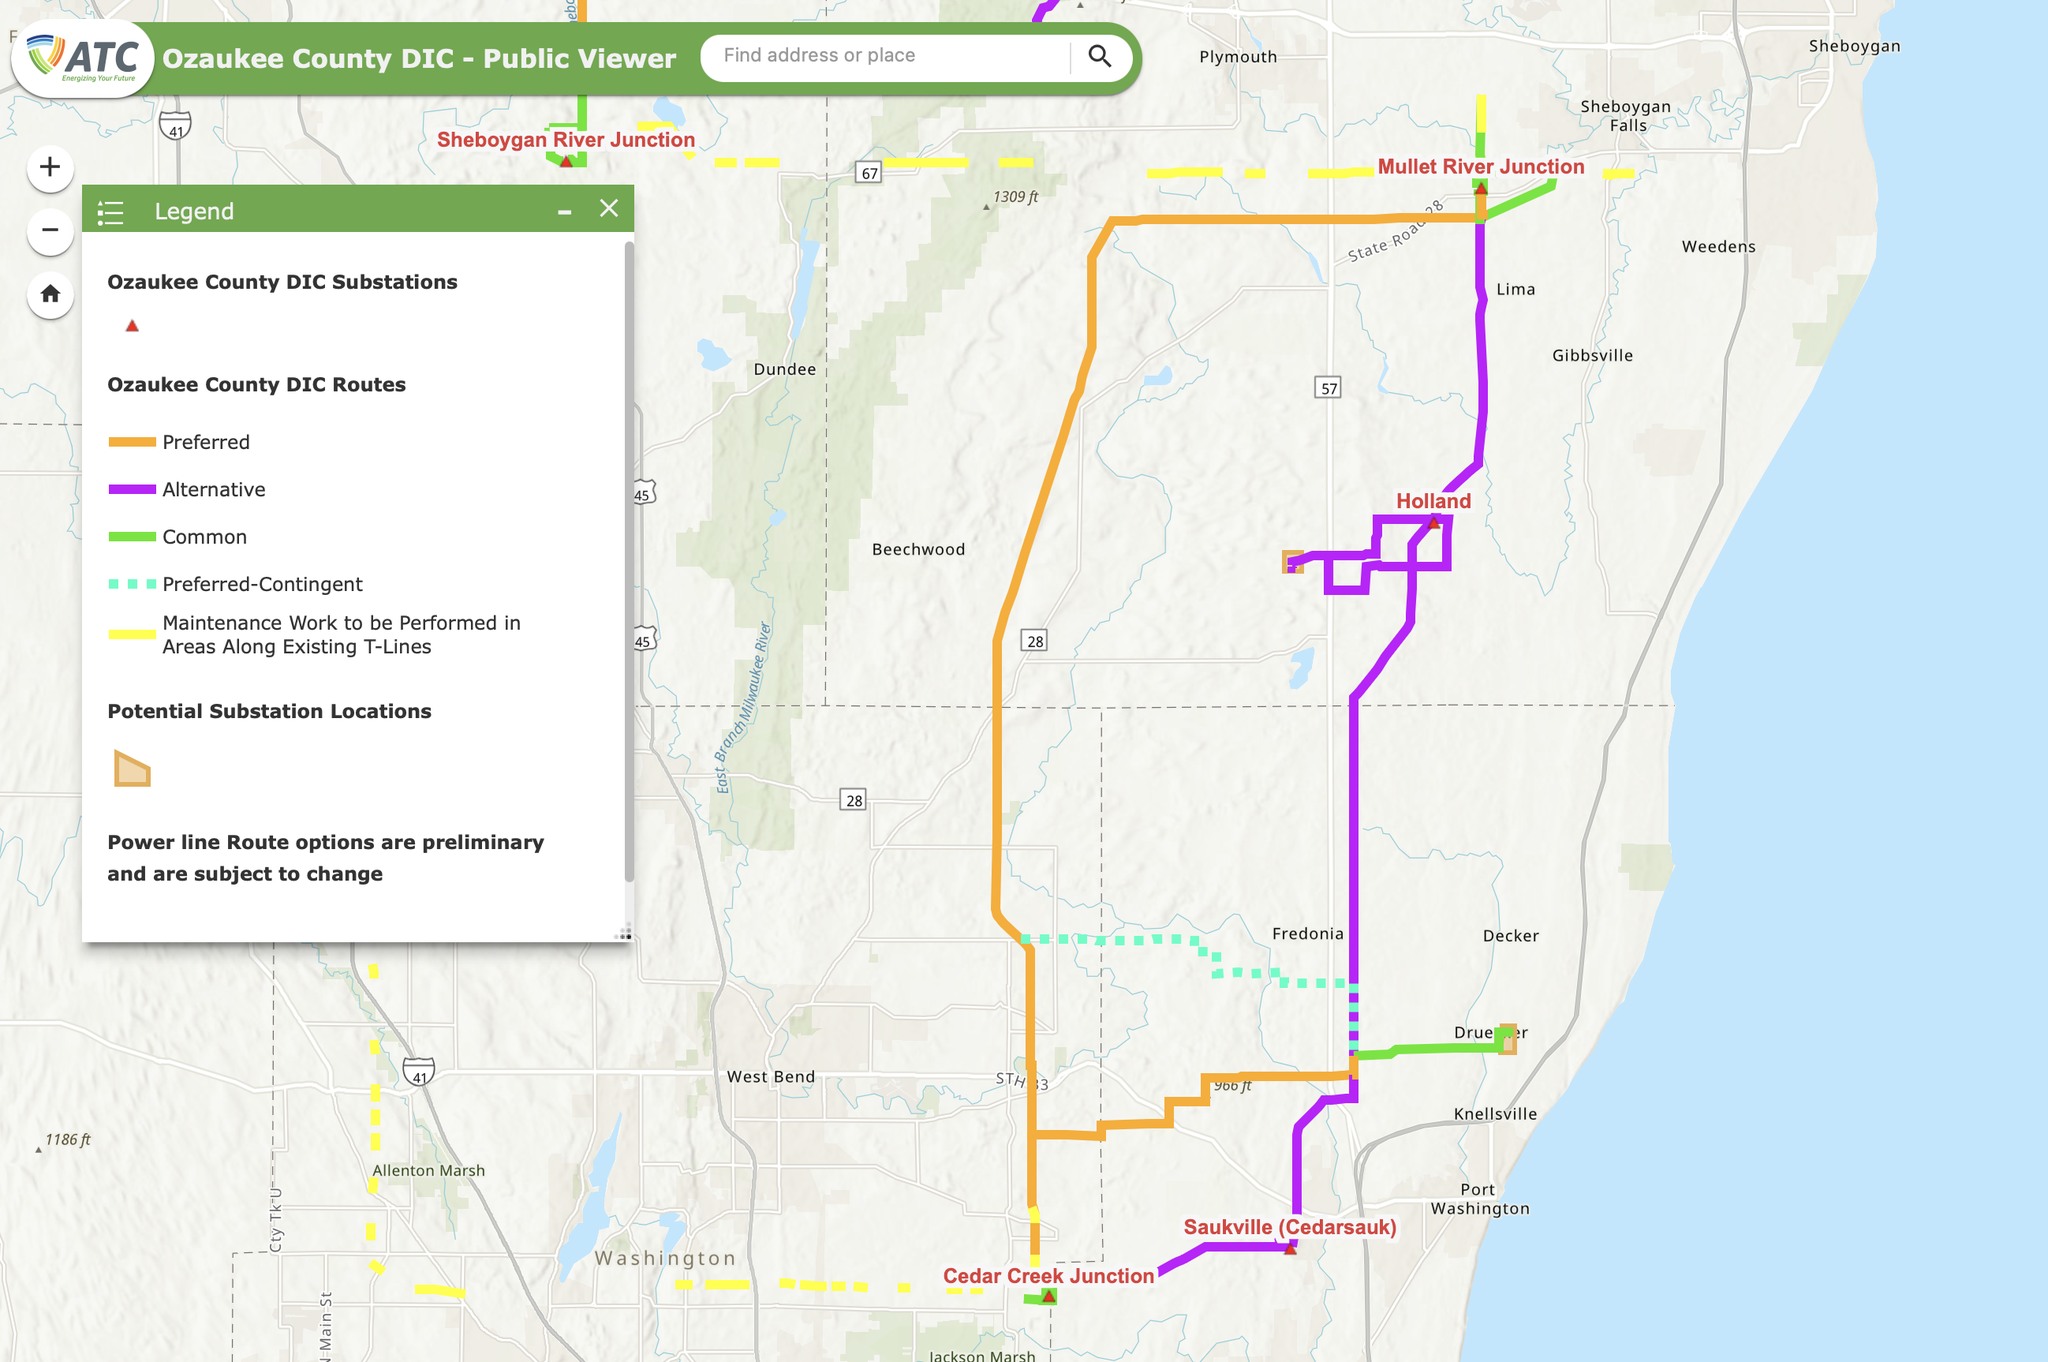Click the Legend panel resize handle
The height and width of the screenshot is (1362, 2048).
coord(624,933)
